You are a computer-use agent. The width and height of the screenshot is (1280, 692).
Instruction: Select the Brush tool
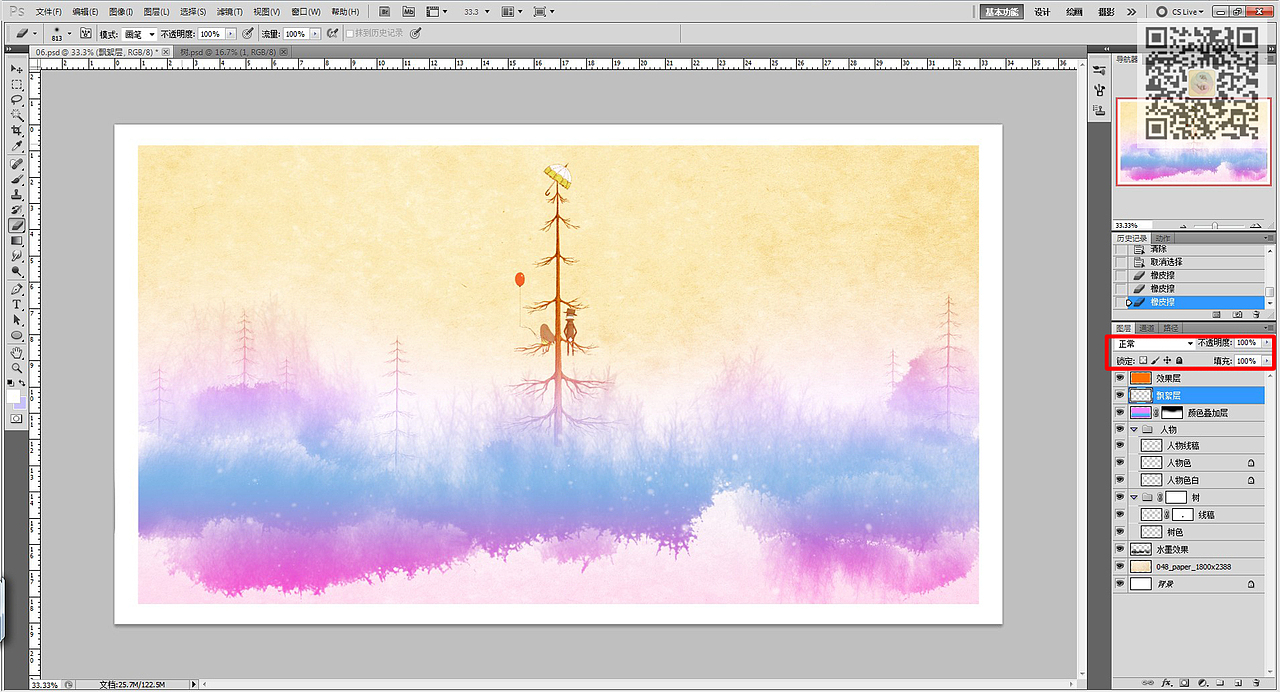[x=17, y=179]
